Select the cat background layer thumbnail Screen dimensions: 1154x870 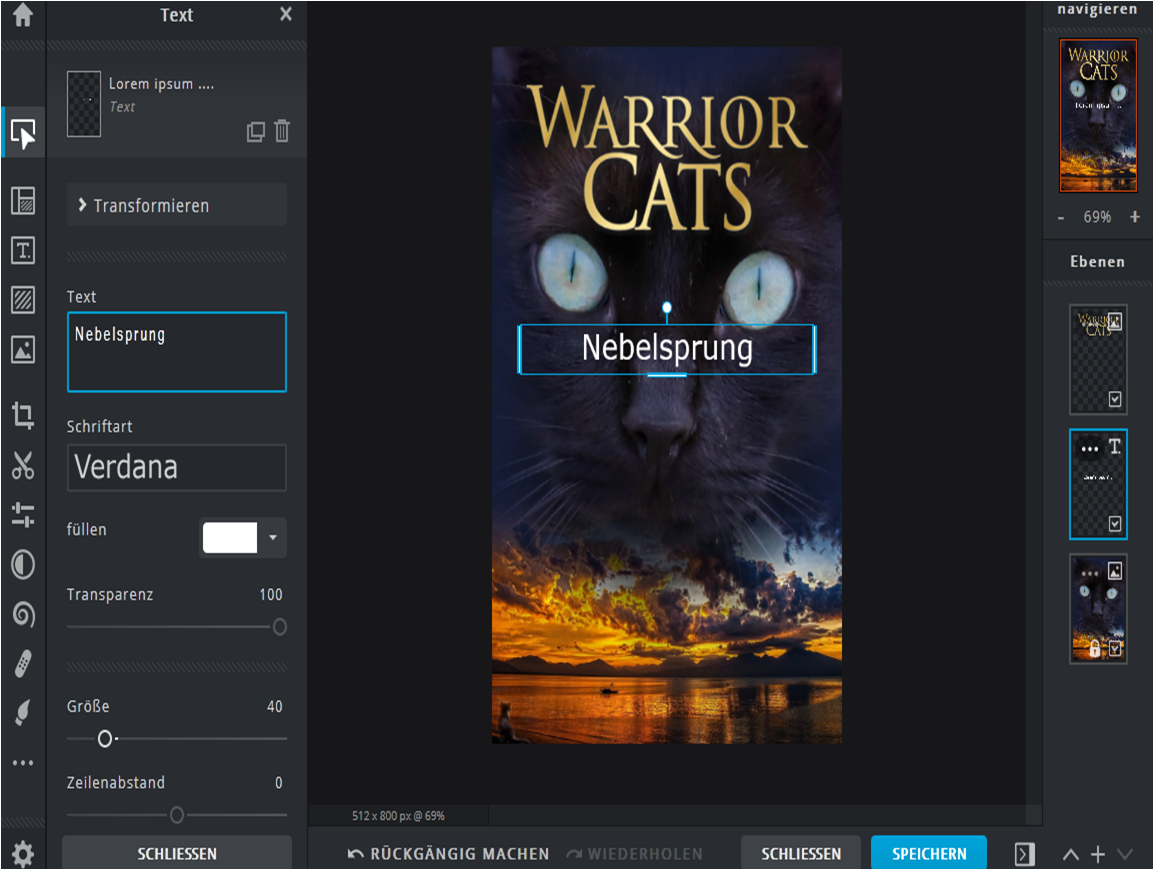(x=1097, y=609)
